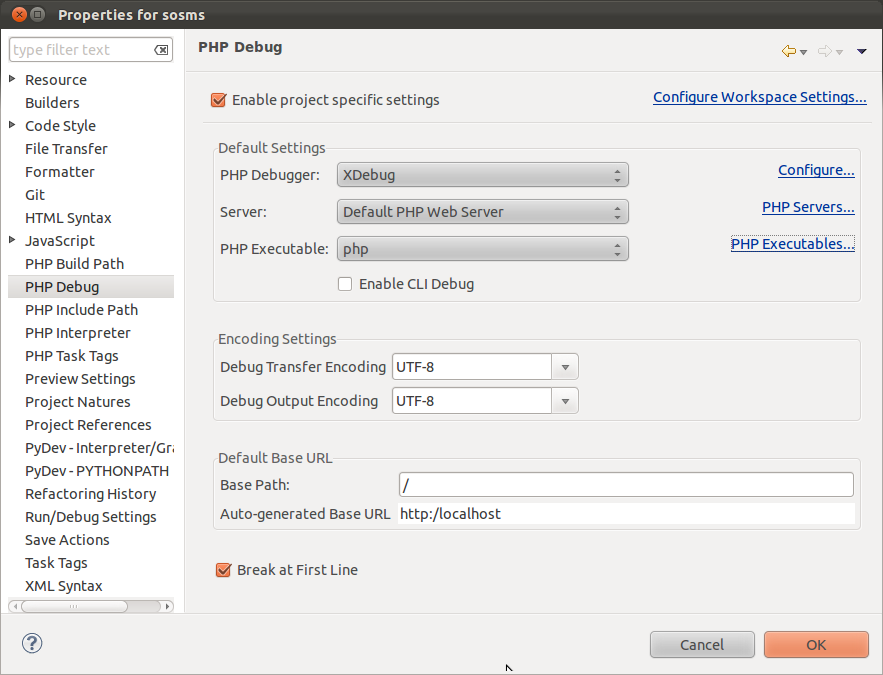Open the help question mark icon
Screen dimensions: 883x675
[x=32, y=643]
